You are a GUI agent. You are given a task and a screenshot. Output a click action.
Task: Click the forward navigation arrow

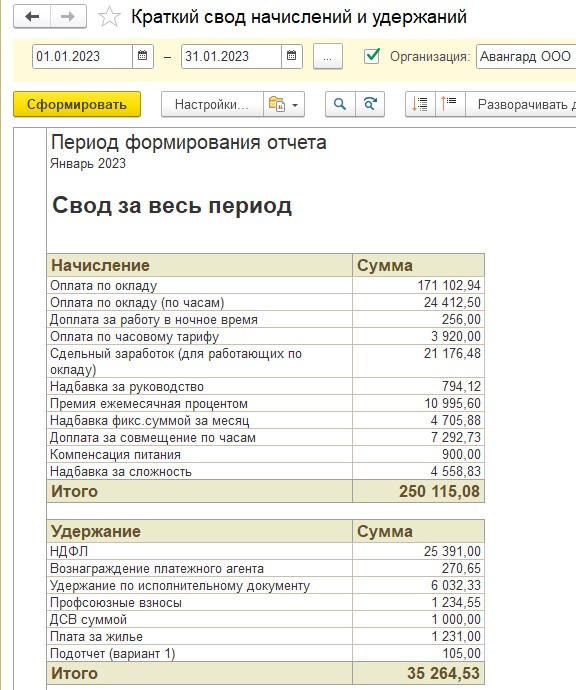pyautogui.click(x=68, y=17)
